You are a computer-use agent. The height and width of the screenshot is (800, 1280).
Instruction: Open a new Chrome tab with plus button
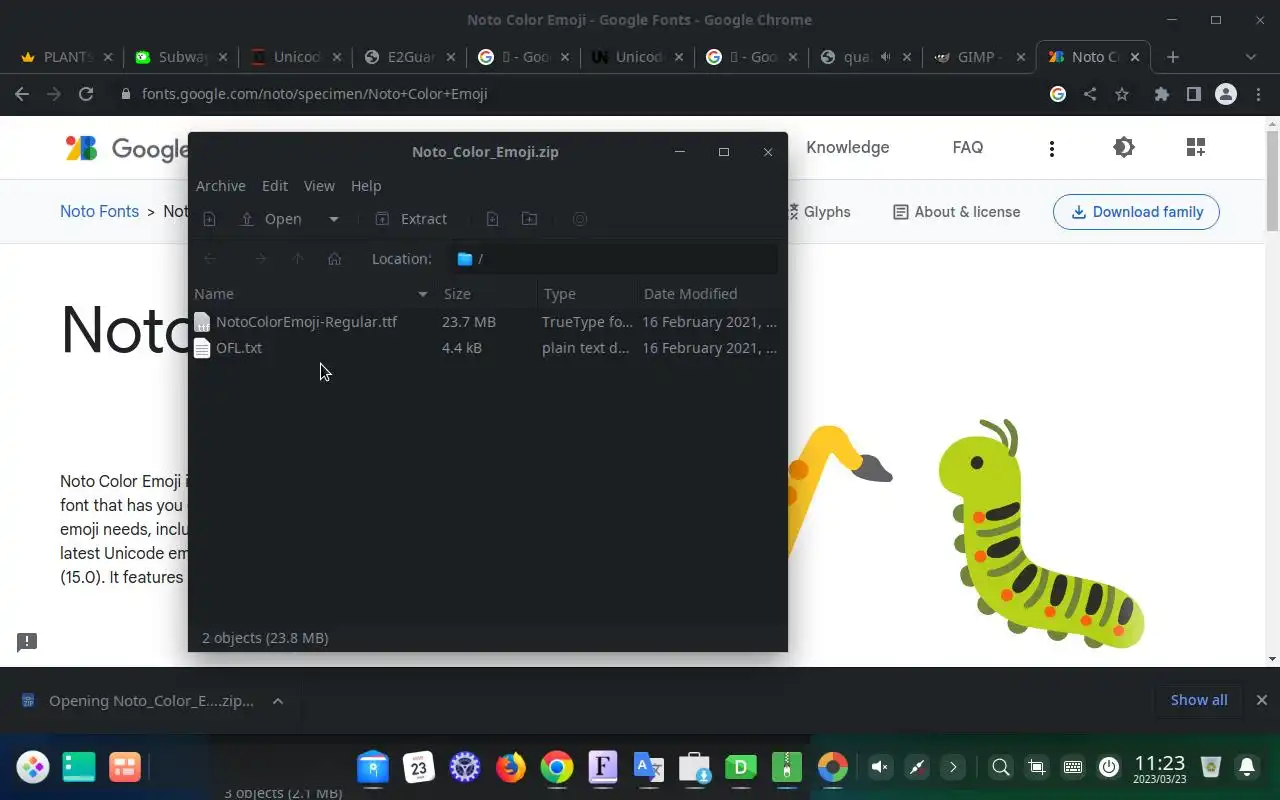pos(1173,57)
